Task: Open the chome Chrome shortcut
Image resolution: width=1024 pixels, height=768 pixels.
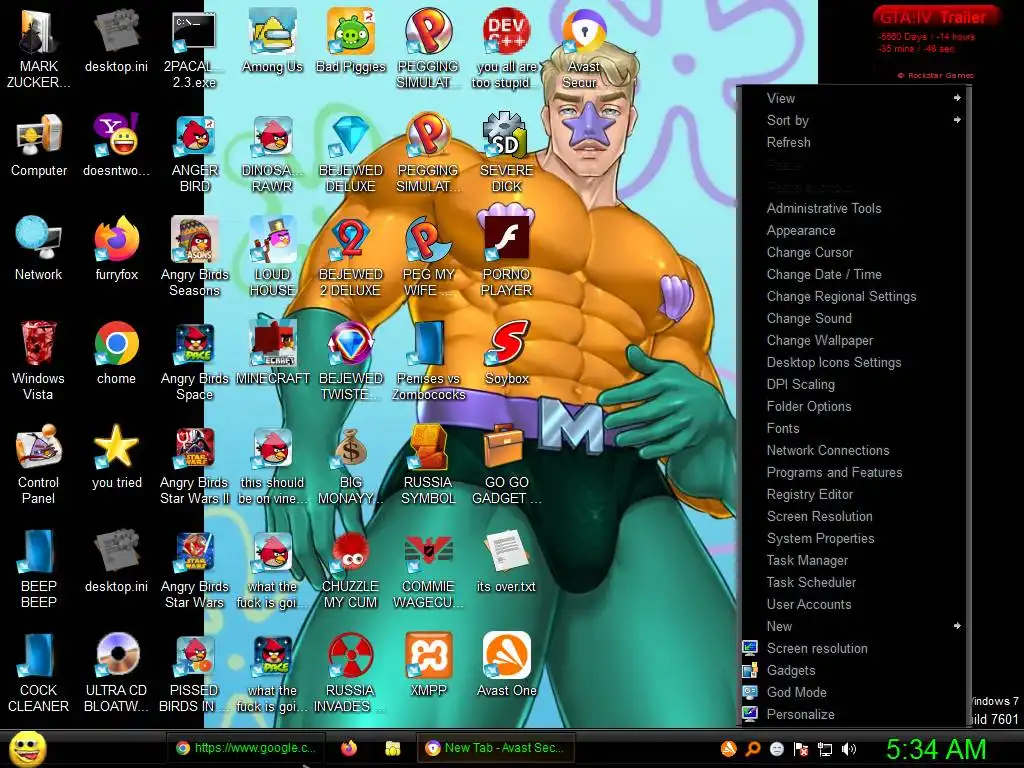Action: click(116, 353)
